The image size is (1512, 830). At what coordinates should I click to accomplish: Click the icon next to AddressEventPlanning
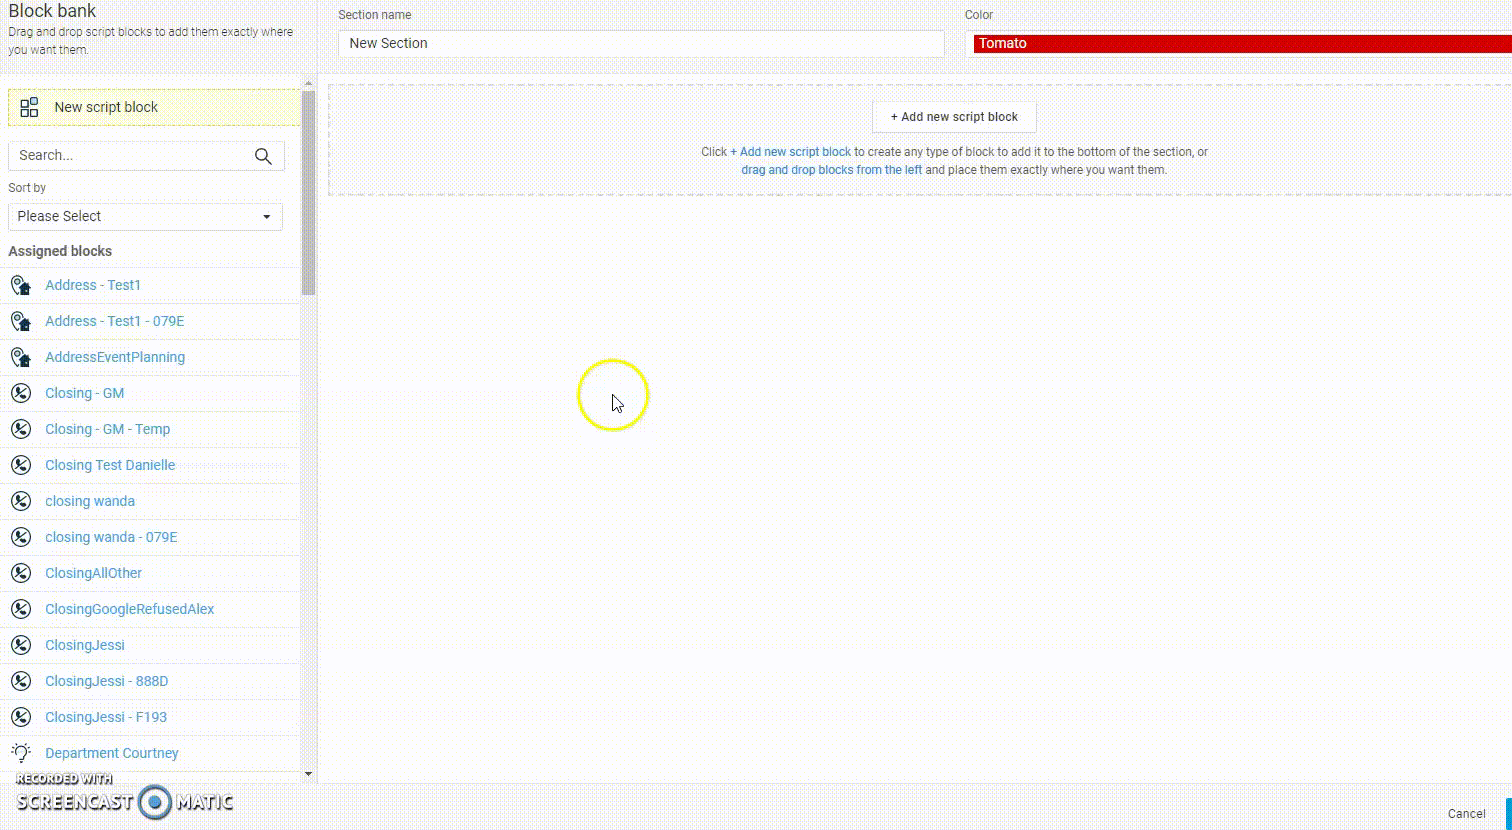pyautogui.click(x=20, y=358)
